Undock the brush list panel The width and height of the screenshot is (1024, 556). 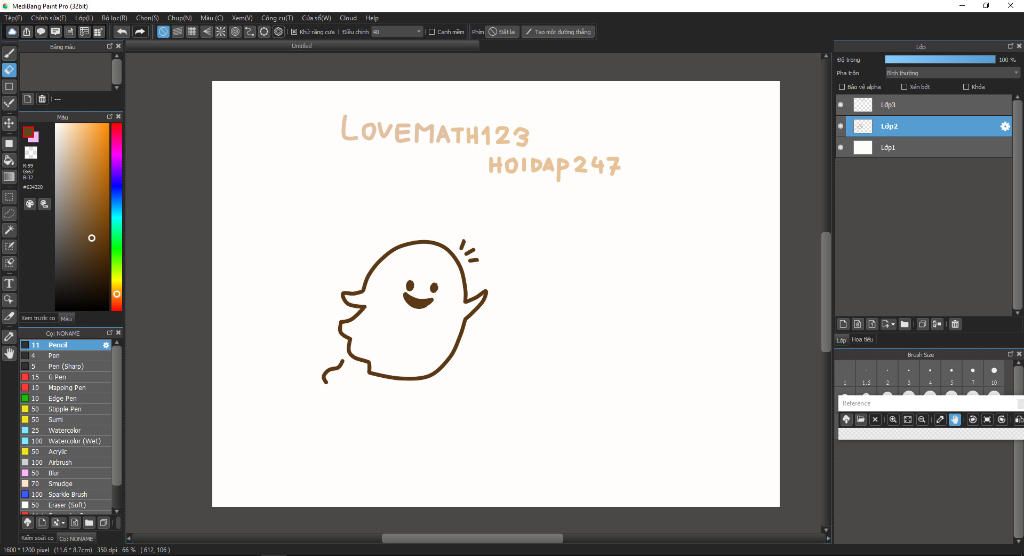point(109,333)
